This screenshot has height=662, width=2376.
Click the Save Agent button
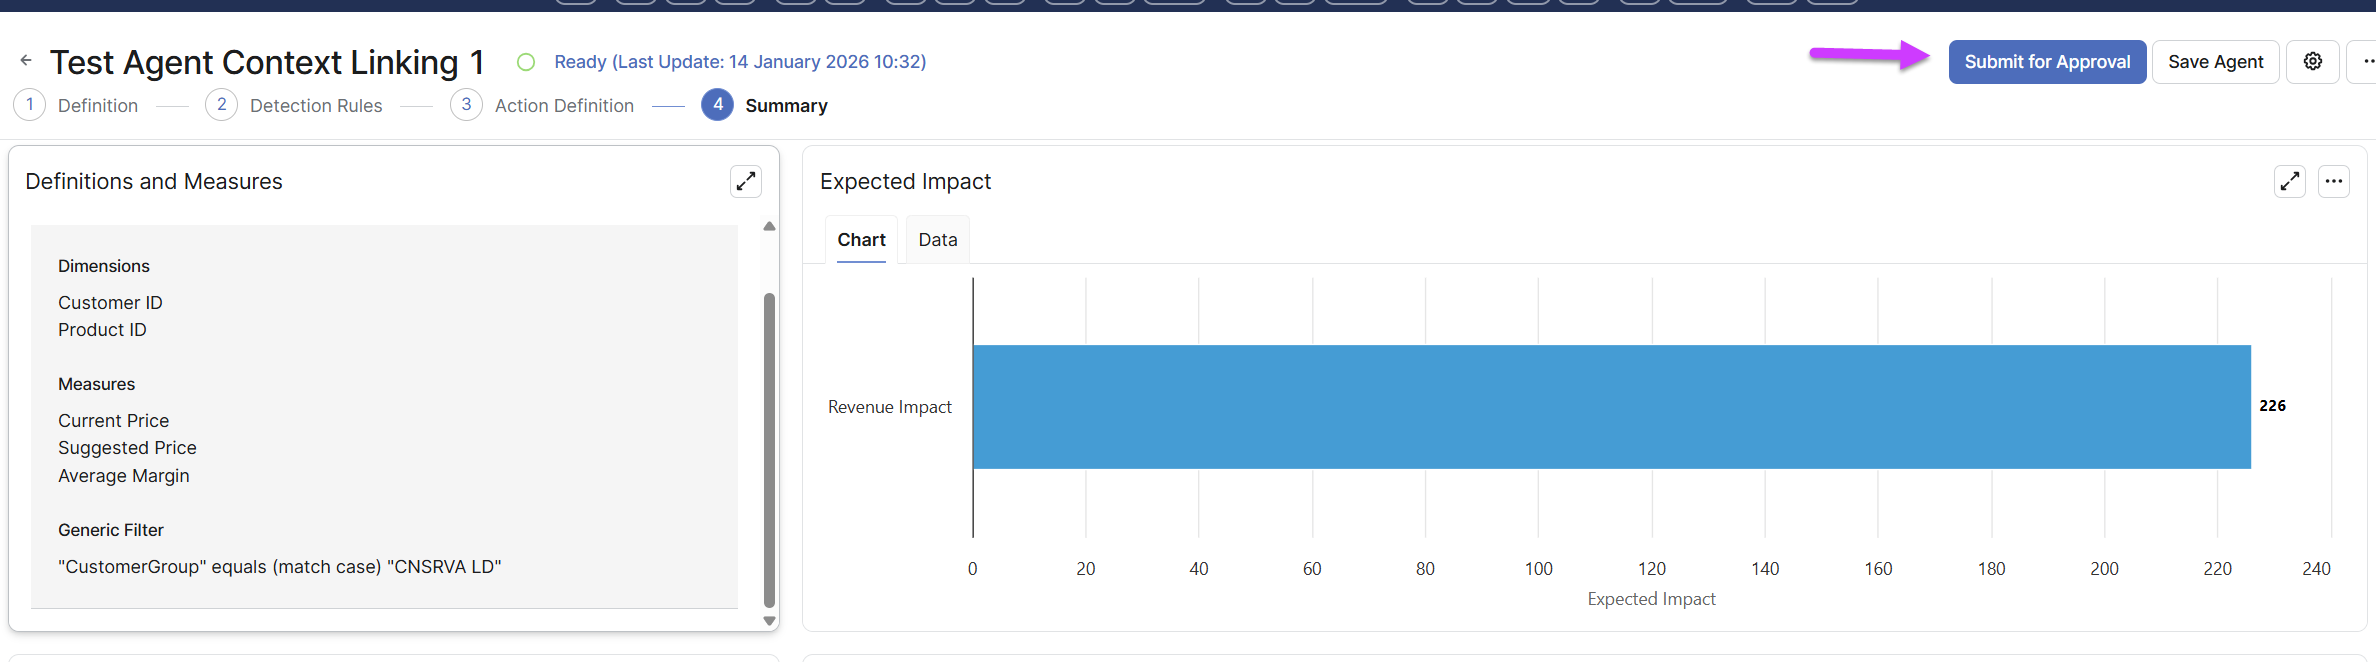click(x=2215, y=62)
